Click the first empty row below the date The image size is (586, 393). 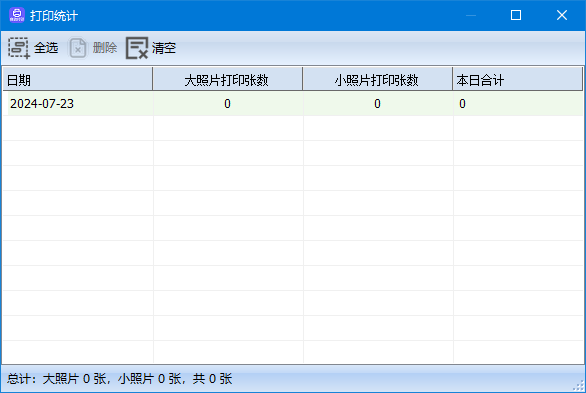click(293, 128)
